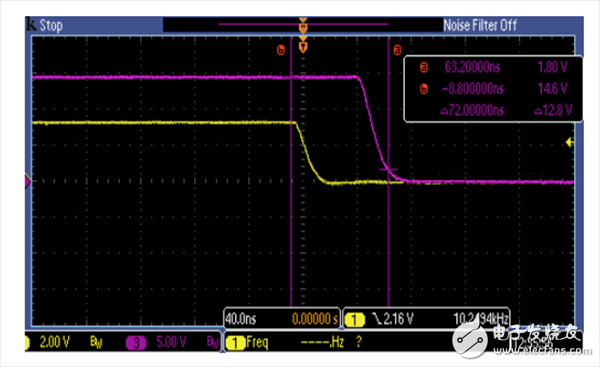The height and width of the screenshot is (367, 600).
Task: Click the delta 72.00000ns cursor readout
Action: pyautogui.click(x=472, y=111)
